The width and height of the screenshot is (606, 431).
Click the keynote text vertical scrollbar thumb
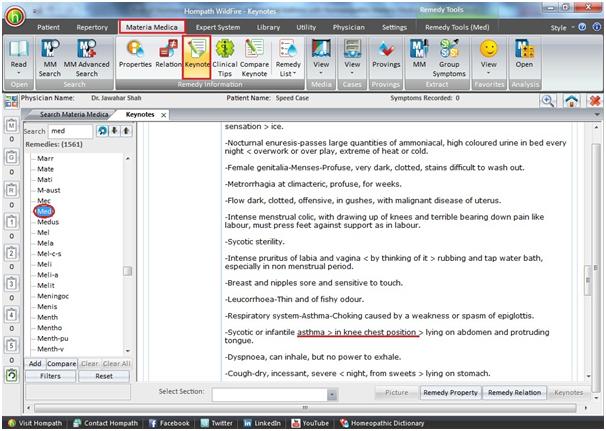click(589, 280)
